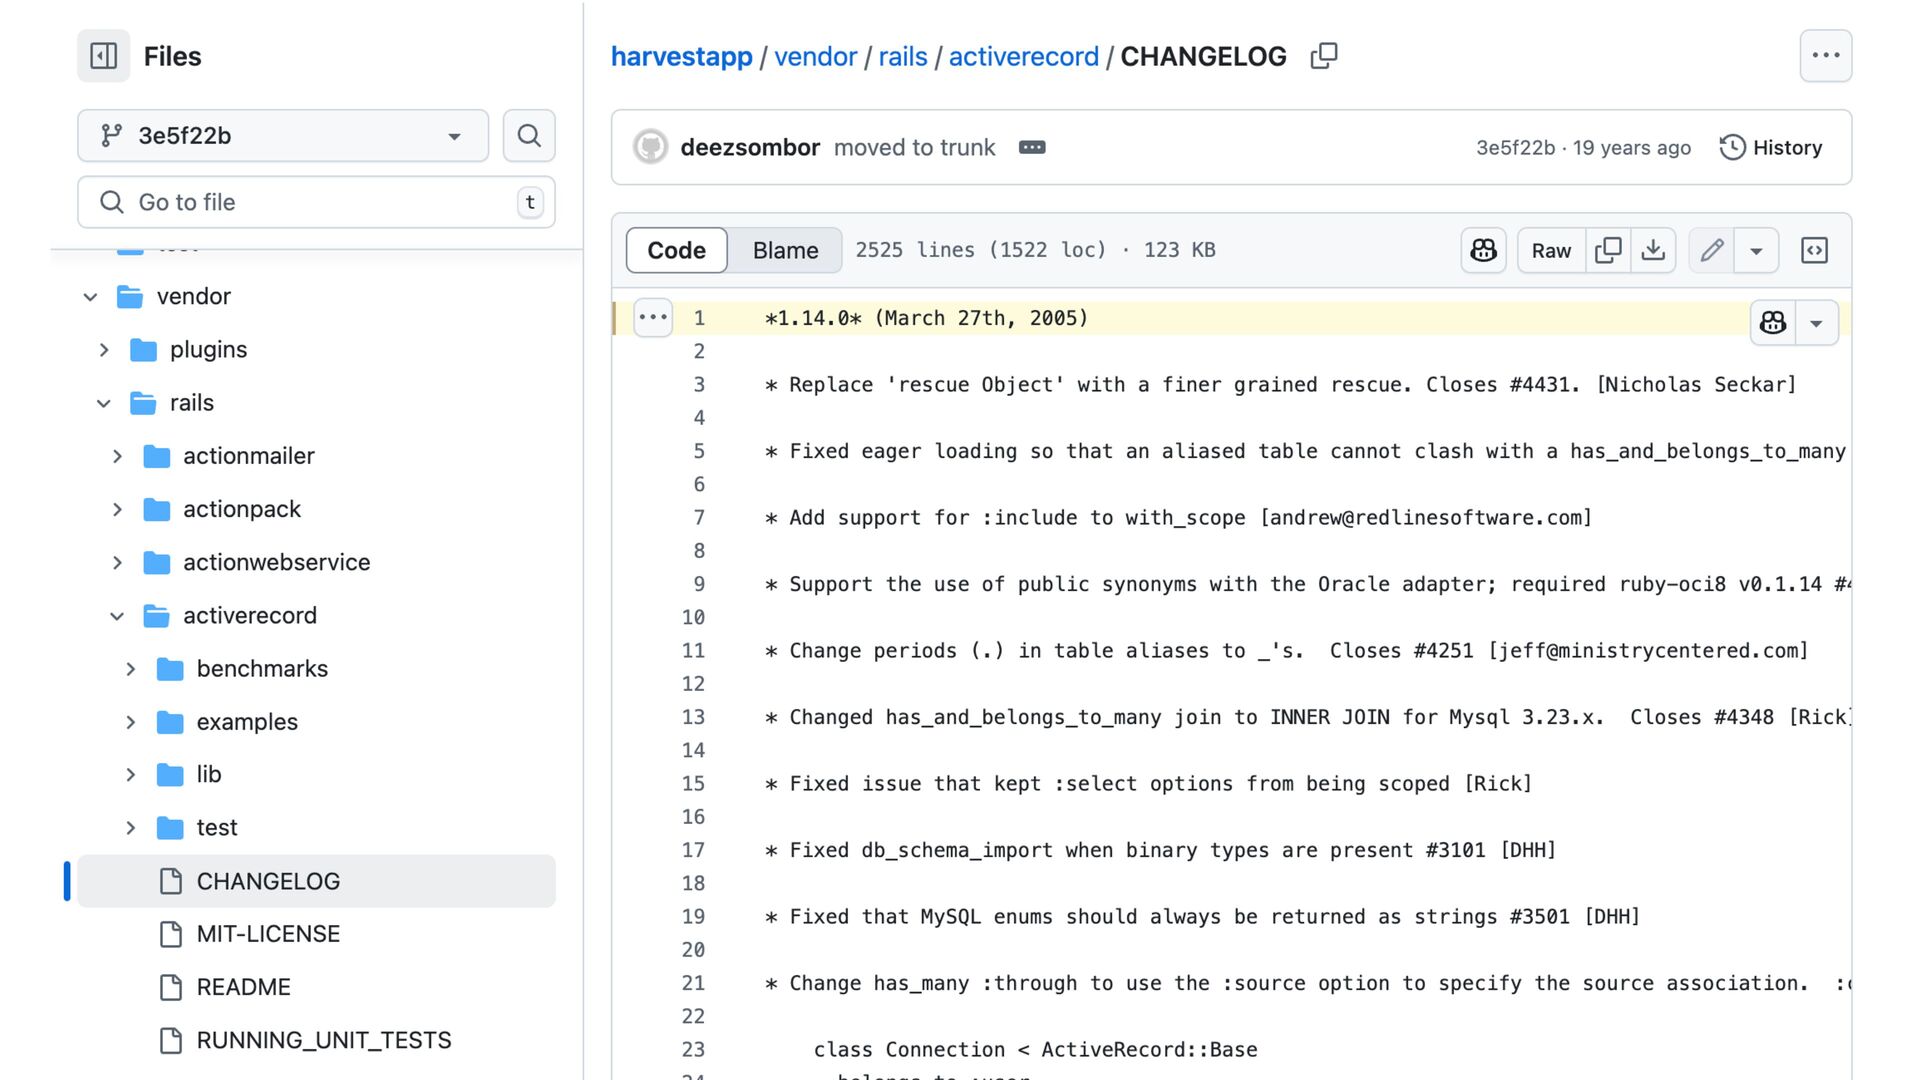Collapse the activerecord folder

coord(117,616)
